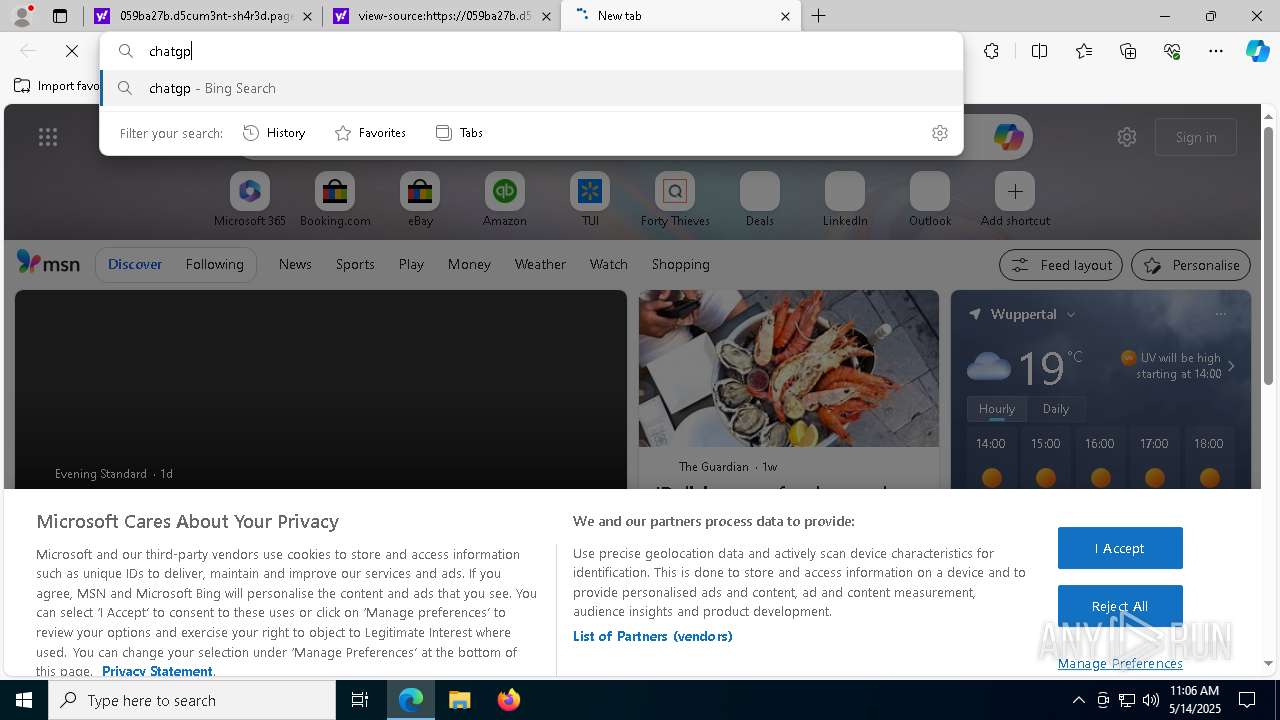Click the Sign in button
The image size is (1280, 720).
point(1196,137)
